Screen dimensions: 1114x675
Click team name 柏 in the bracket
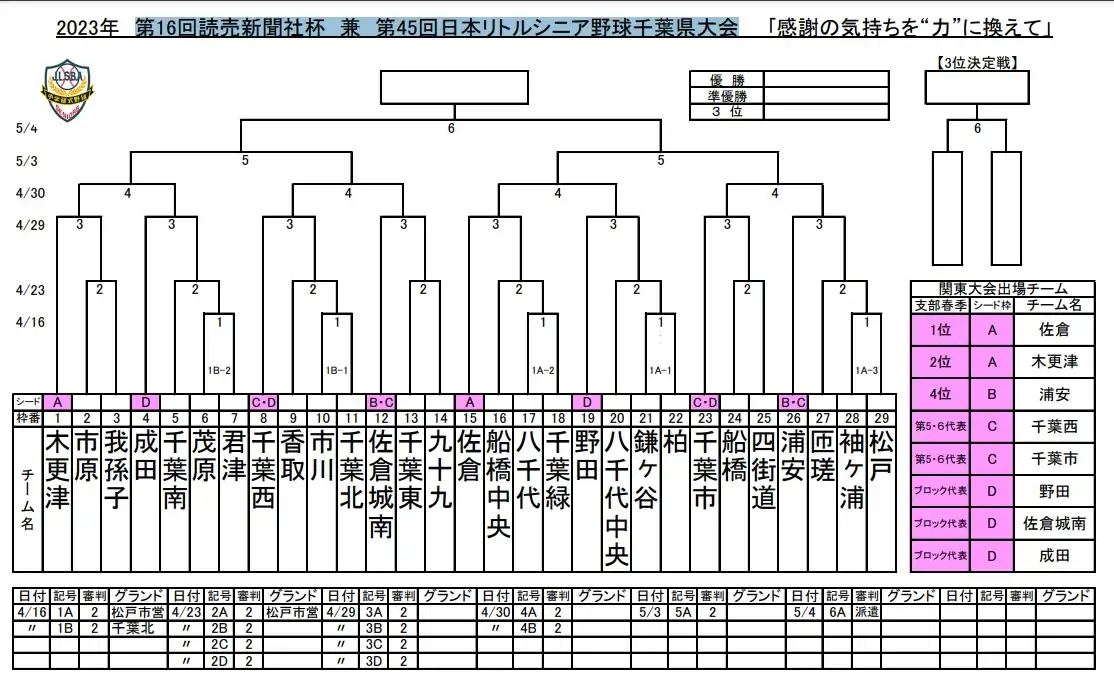click(675, 442)
